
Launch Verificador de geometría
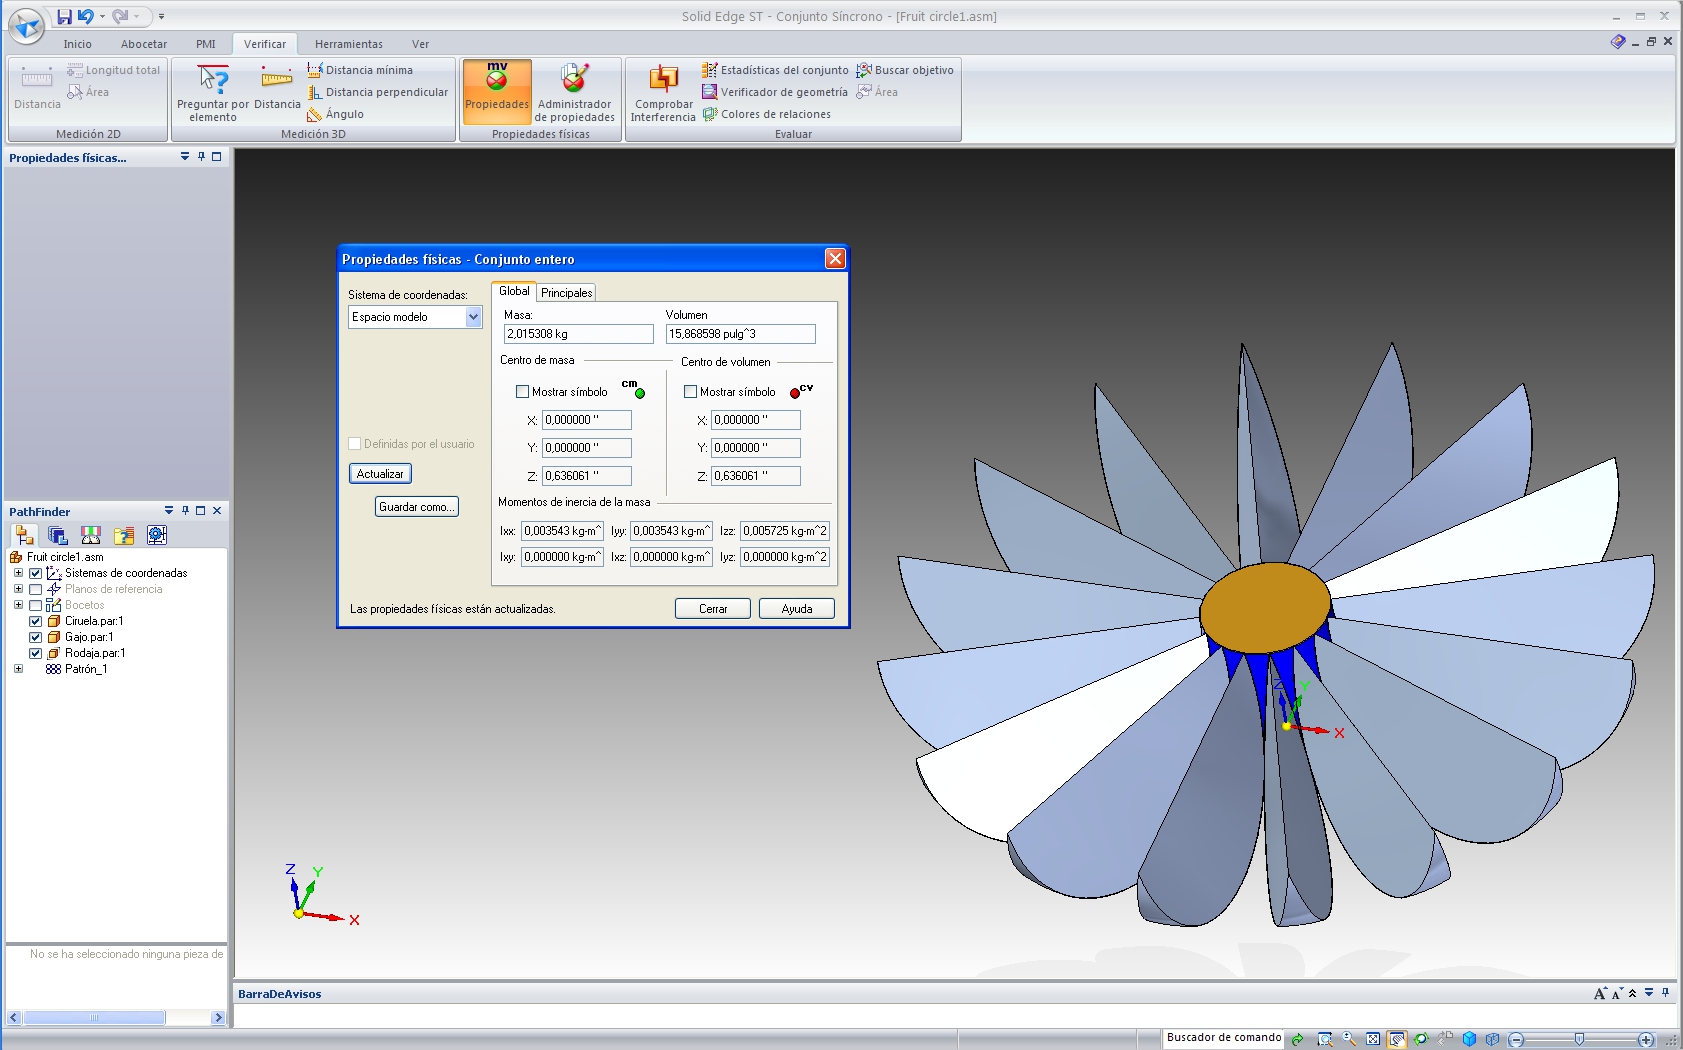775,92
